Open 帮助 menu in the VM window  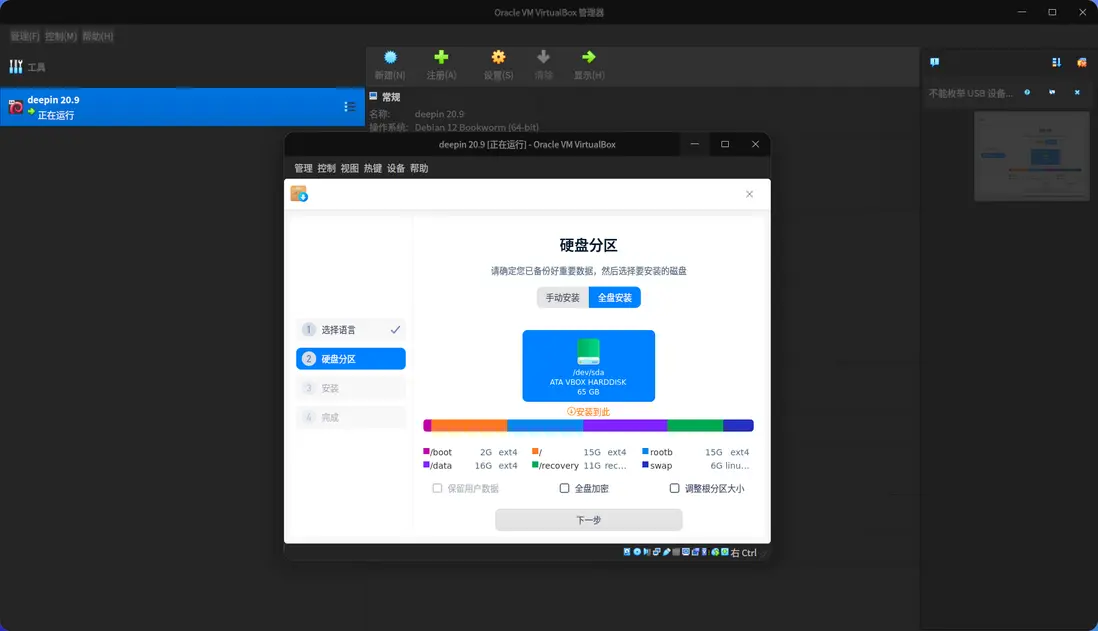click(x=419, y=168)
